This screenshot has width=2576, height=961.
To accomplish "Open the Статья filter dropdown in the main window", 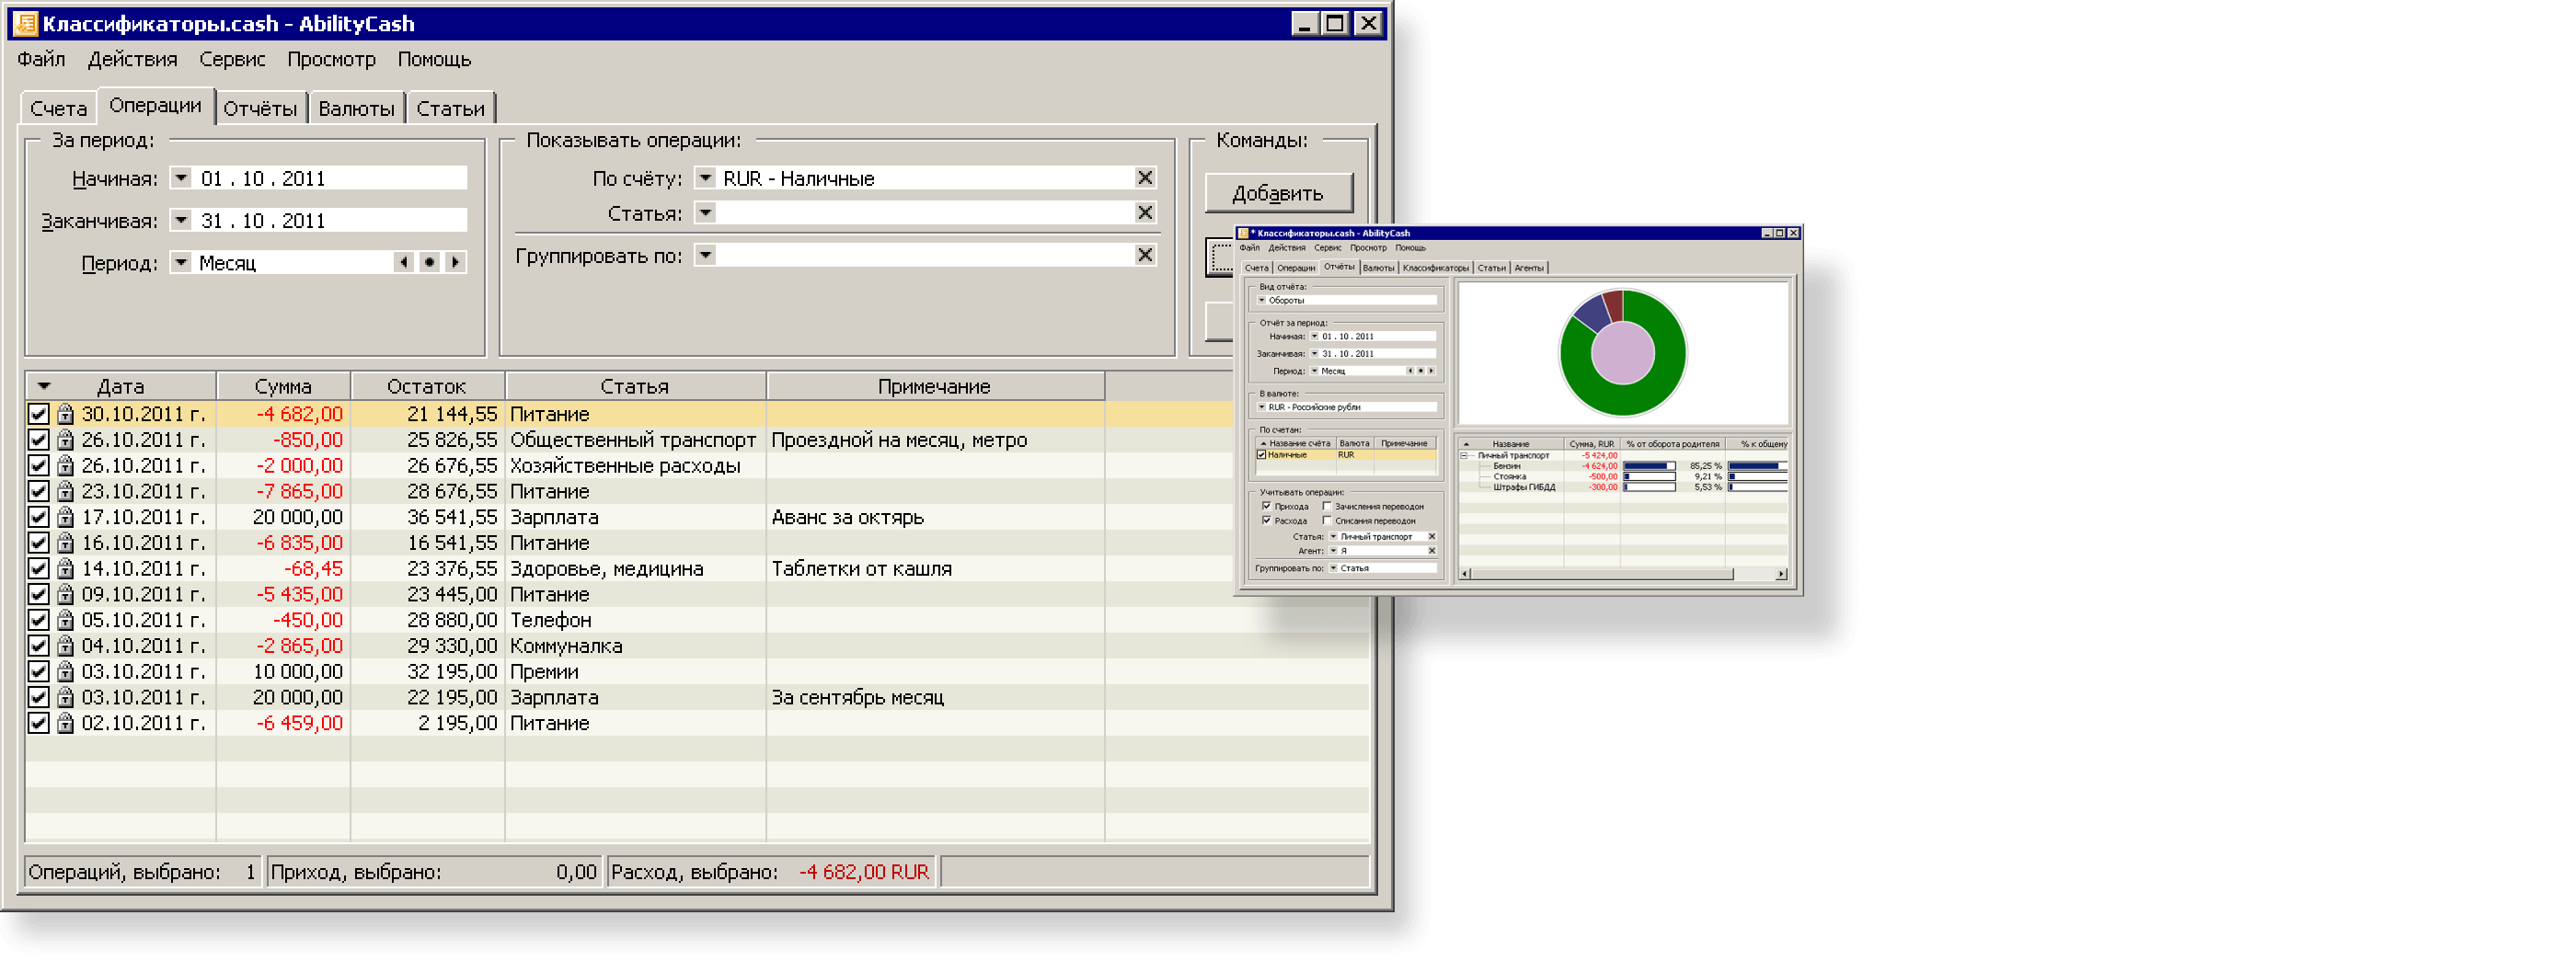I will tap(705, 212).
